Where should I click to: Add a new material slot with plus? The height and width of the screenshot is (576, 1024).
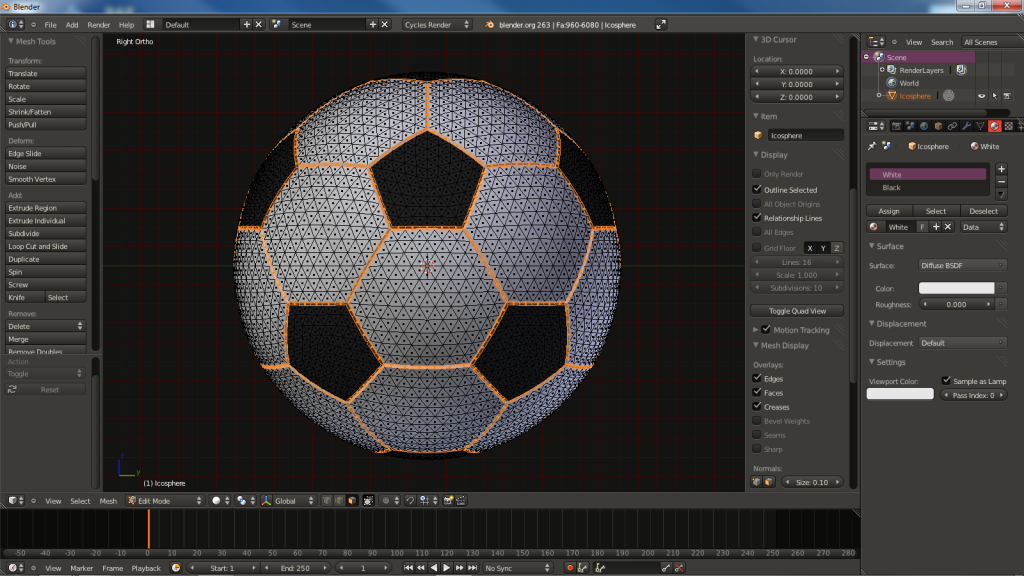[1001, 168]
